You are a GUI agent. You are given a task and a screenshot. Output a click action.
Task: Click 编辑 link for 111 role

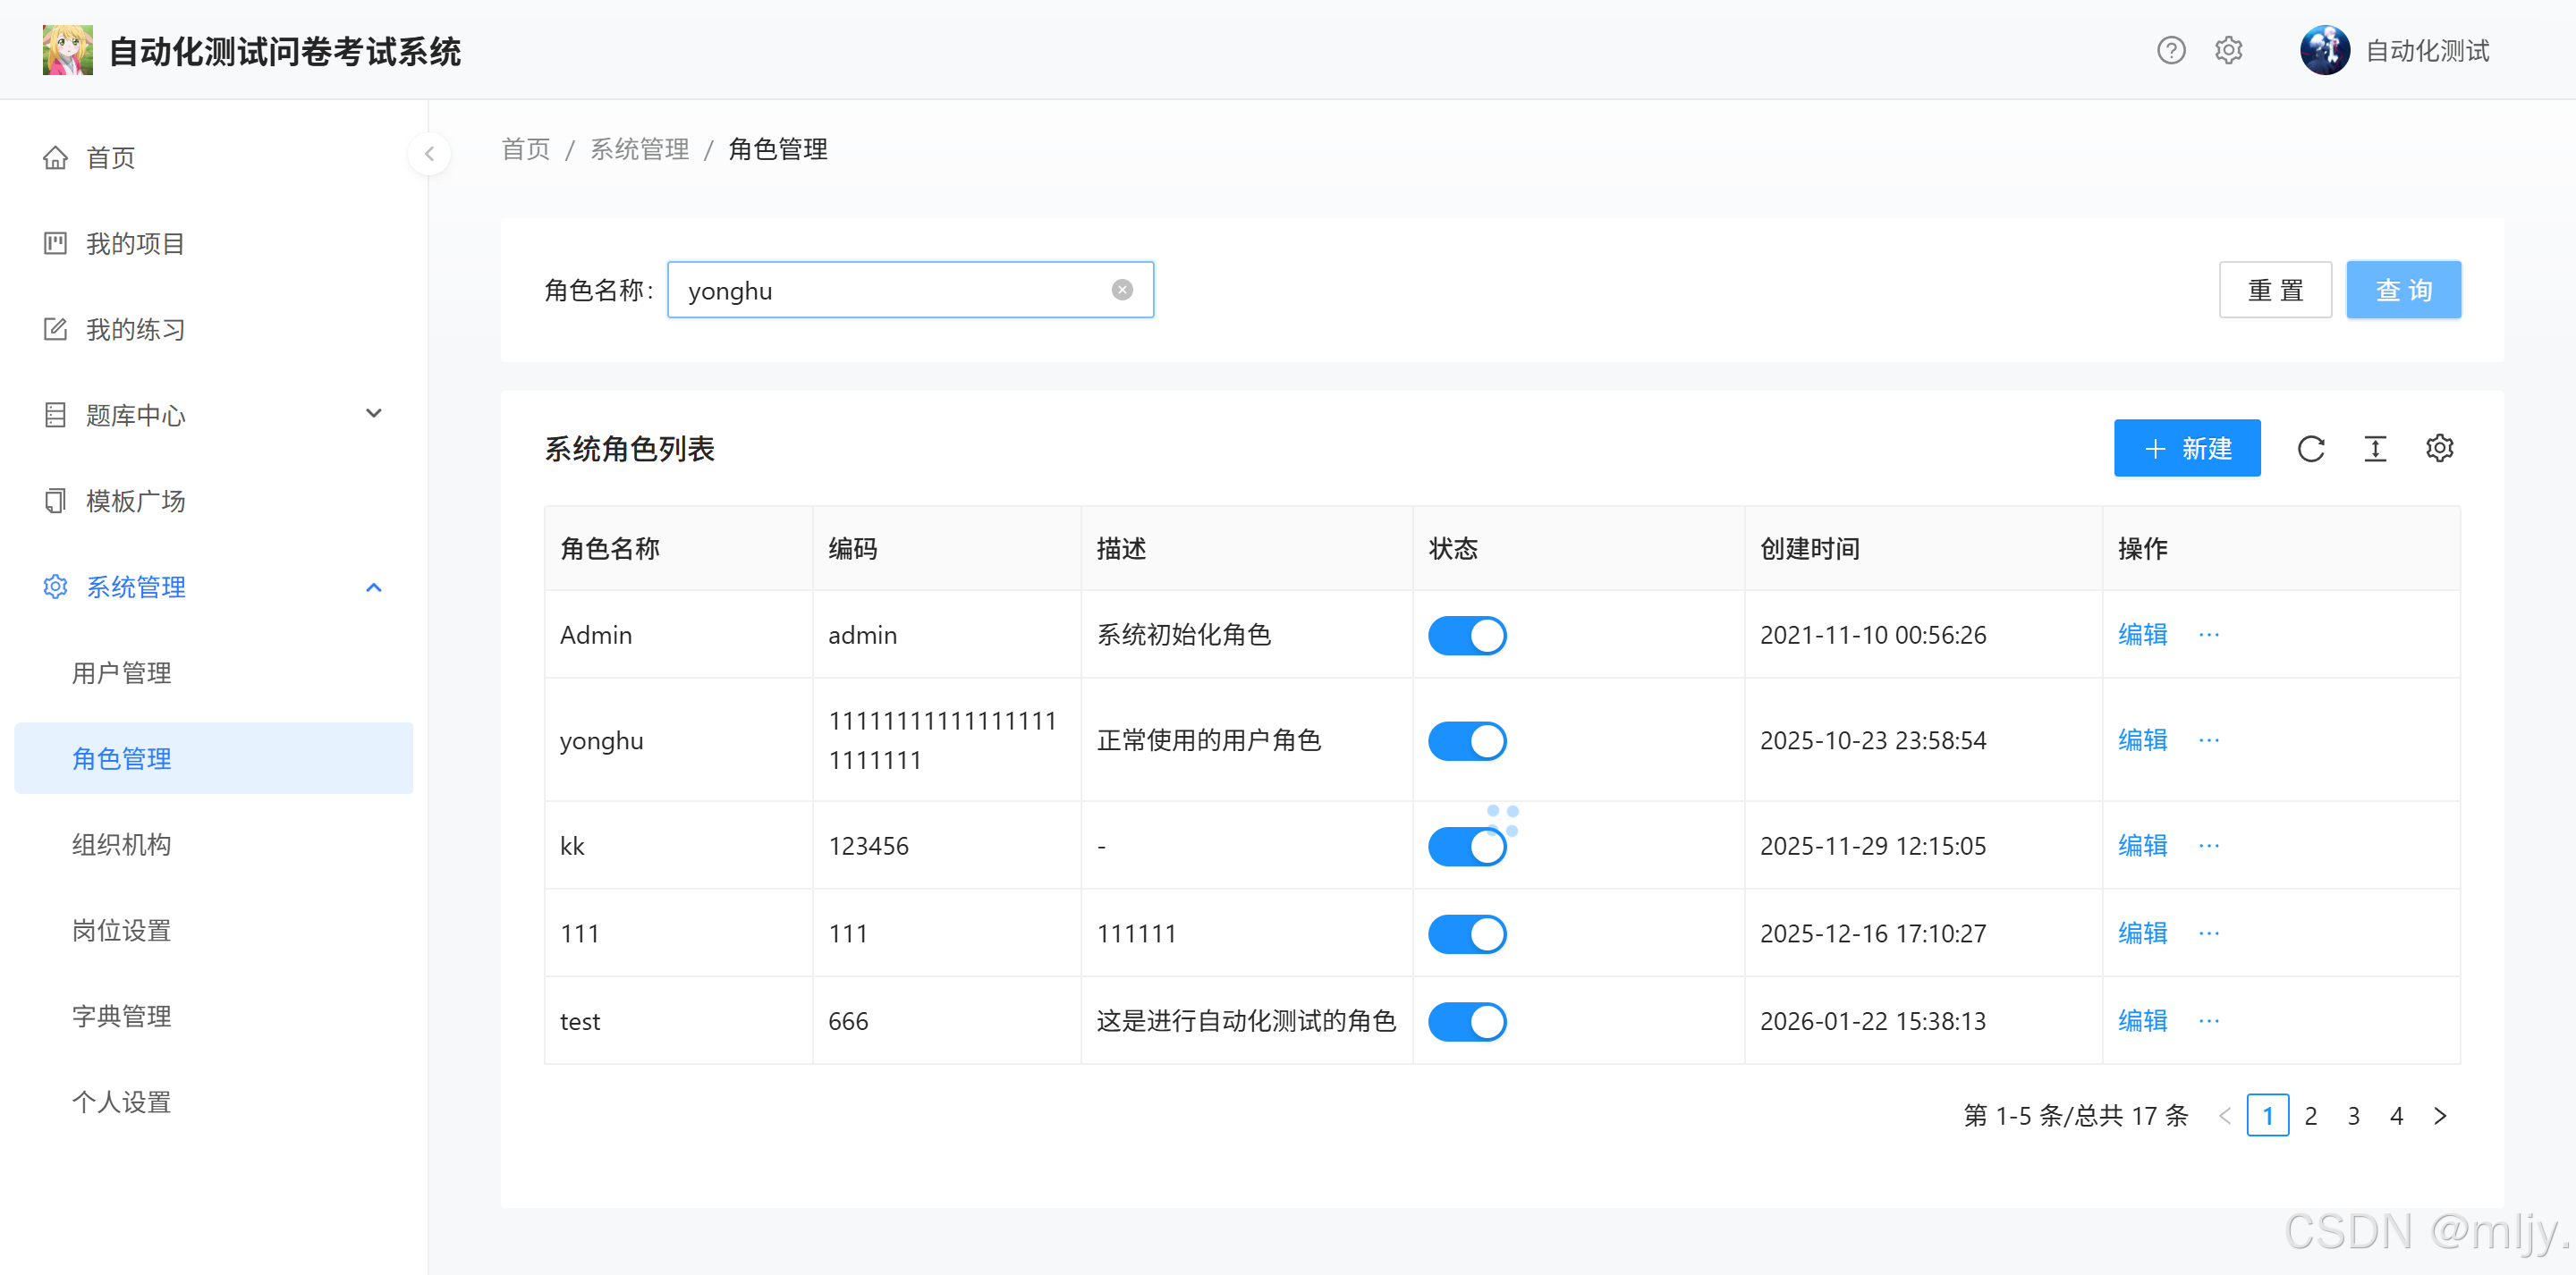pos(2142,934)
